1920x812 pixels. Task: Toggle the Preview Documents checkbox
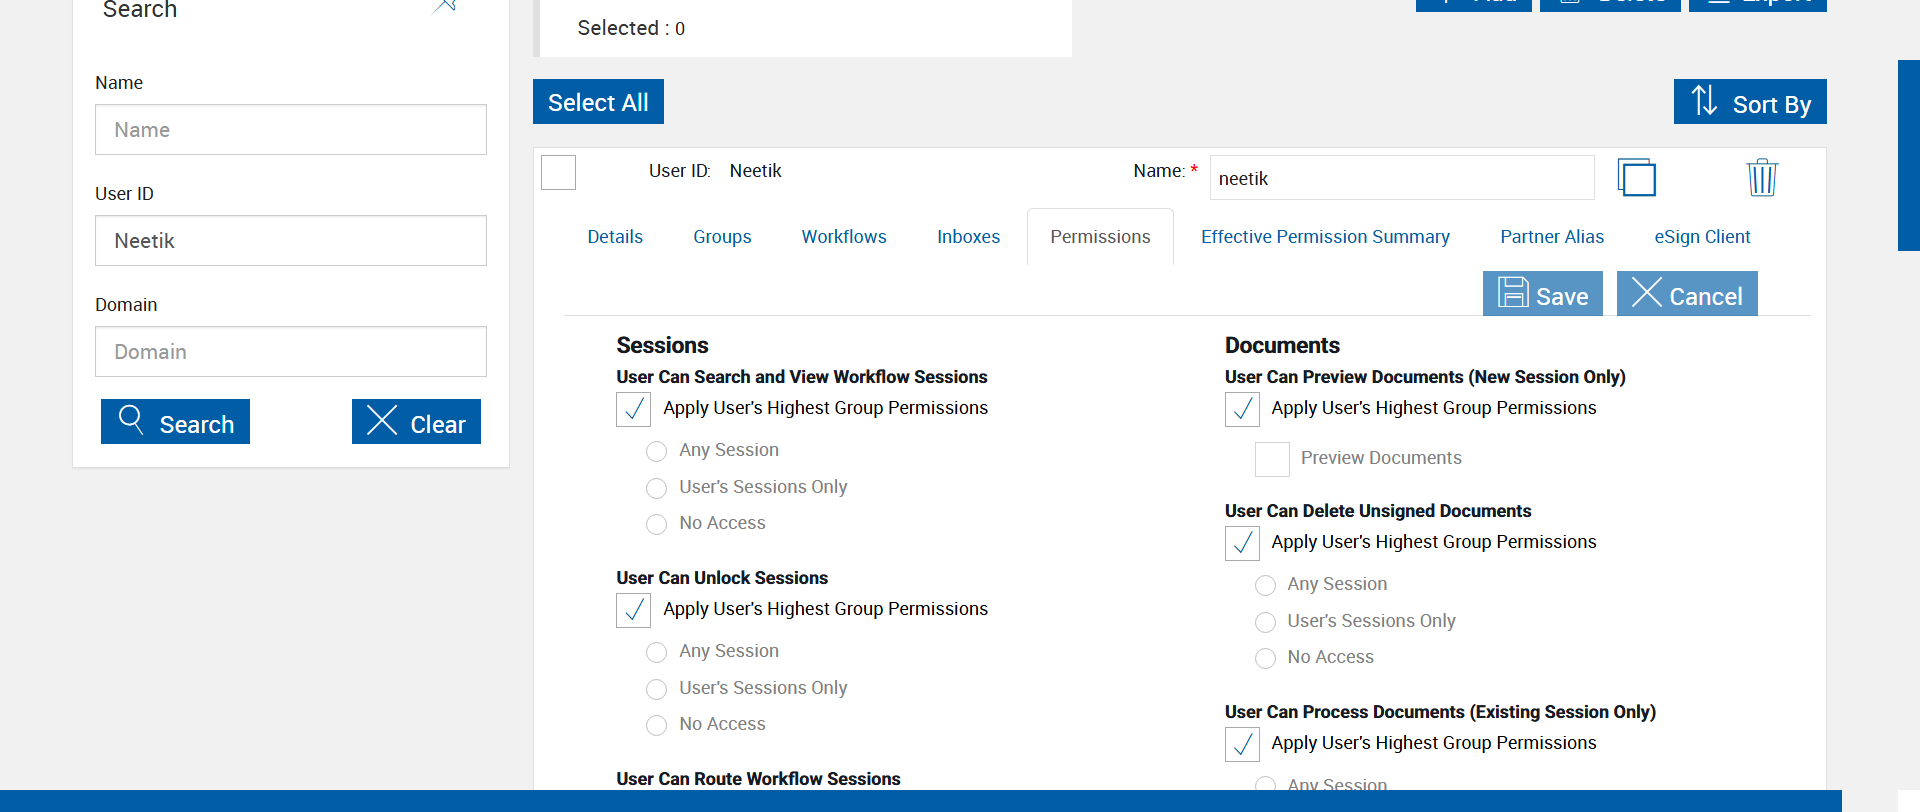click(1272, 459)
